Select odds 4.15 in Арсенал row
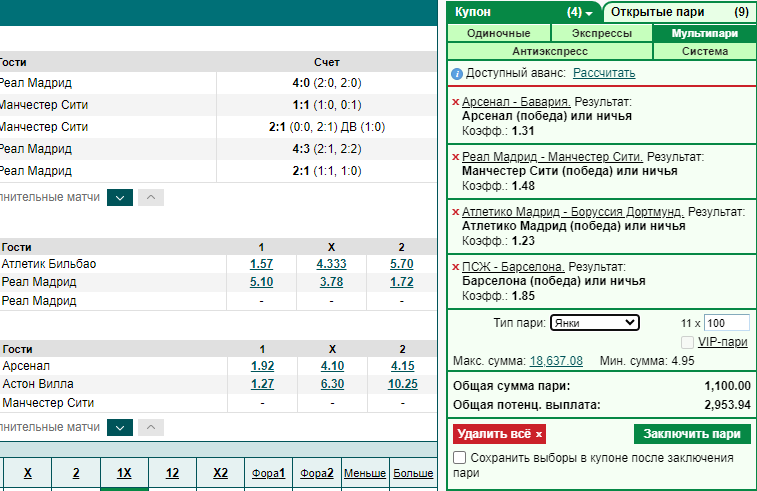The width and height of the screenshot is (757, 491). (x=403, y=366)
